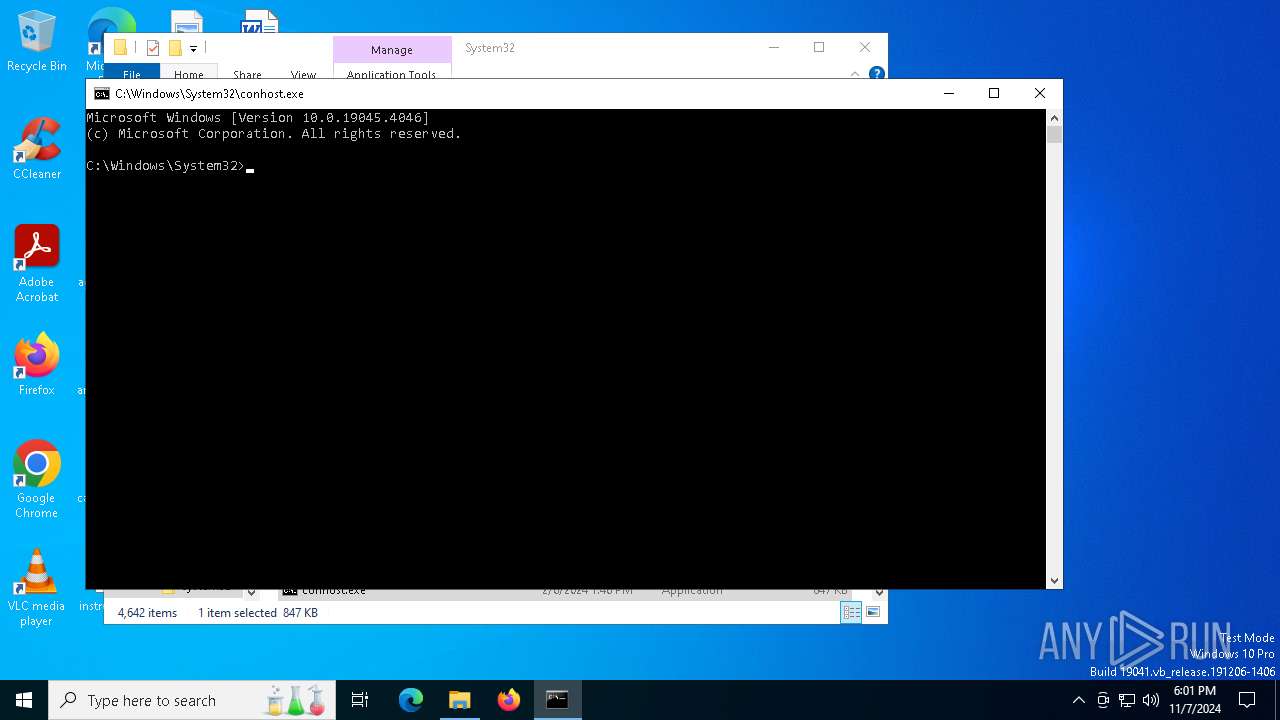Open the Home ribbon tab in Explorer
Image resolution: width=1280 pixels, height=720 pixels.
tap(188, 73)
